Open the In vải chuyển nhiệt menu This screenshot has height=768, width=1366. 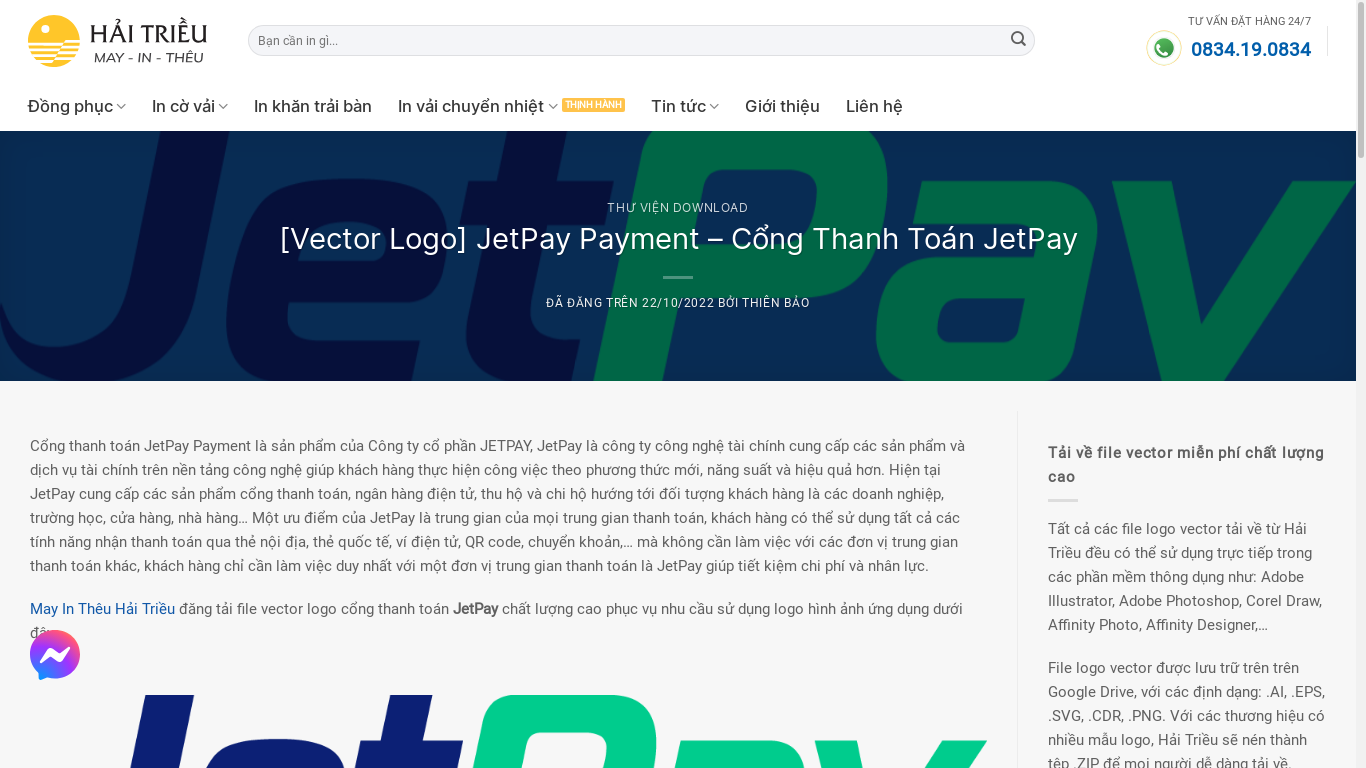471,106
